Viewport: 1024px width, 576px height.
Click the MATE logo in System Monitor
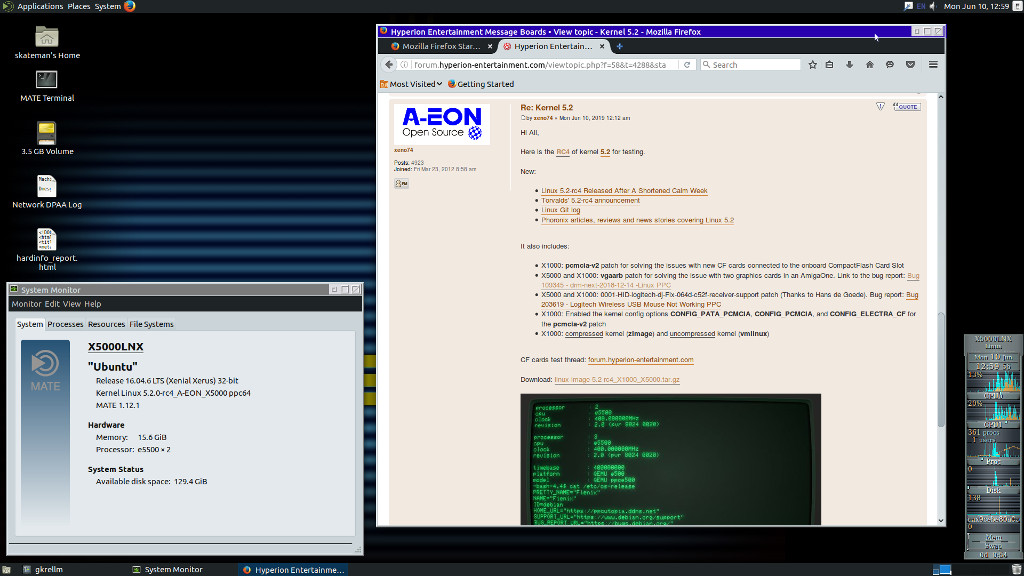coord(45,371)
